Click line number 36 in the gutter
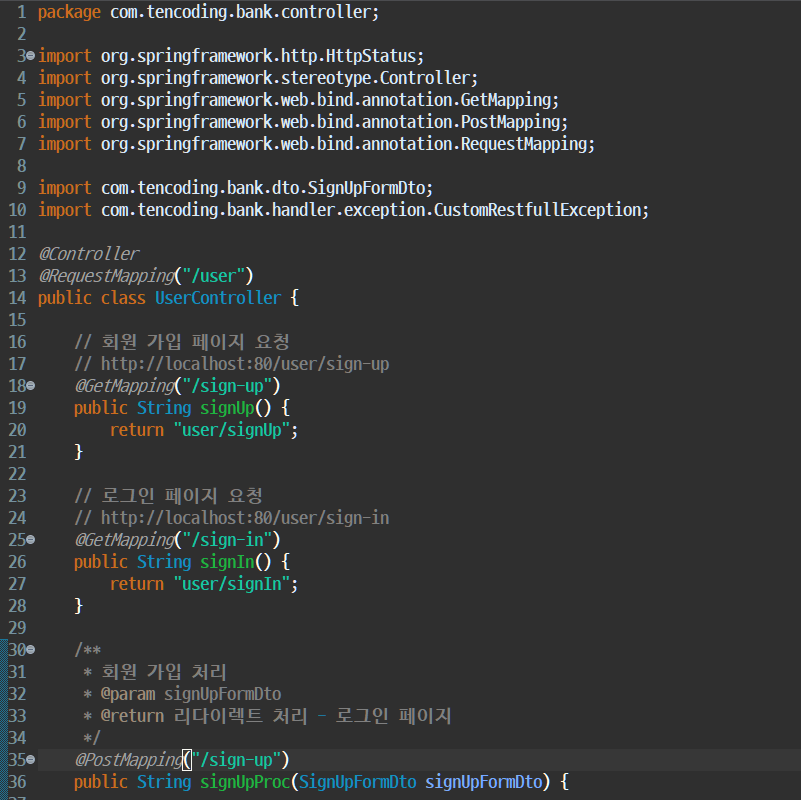 point(17,782)
